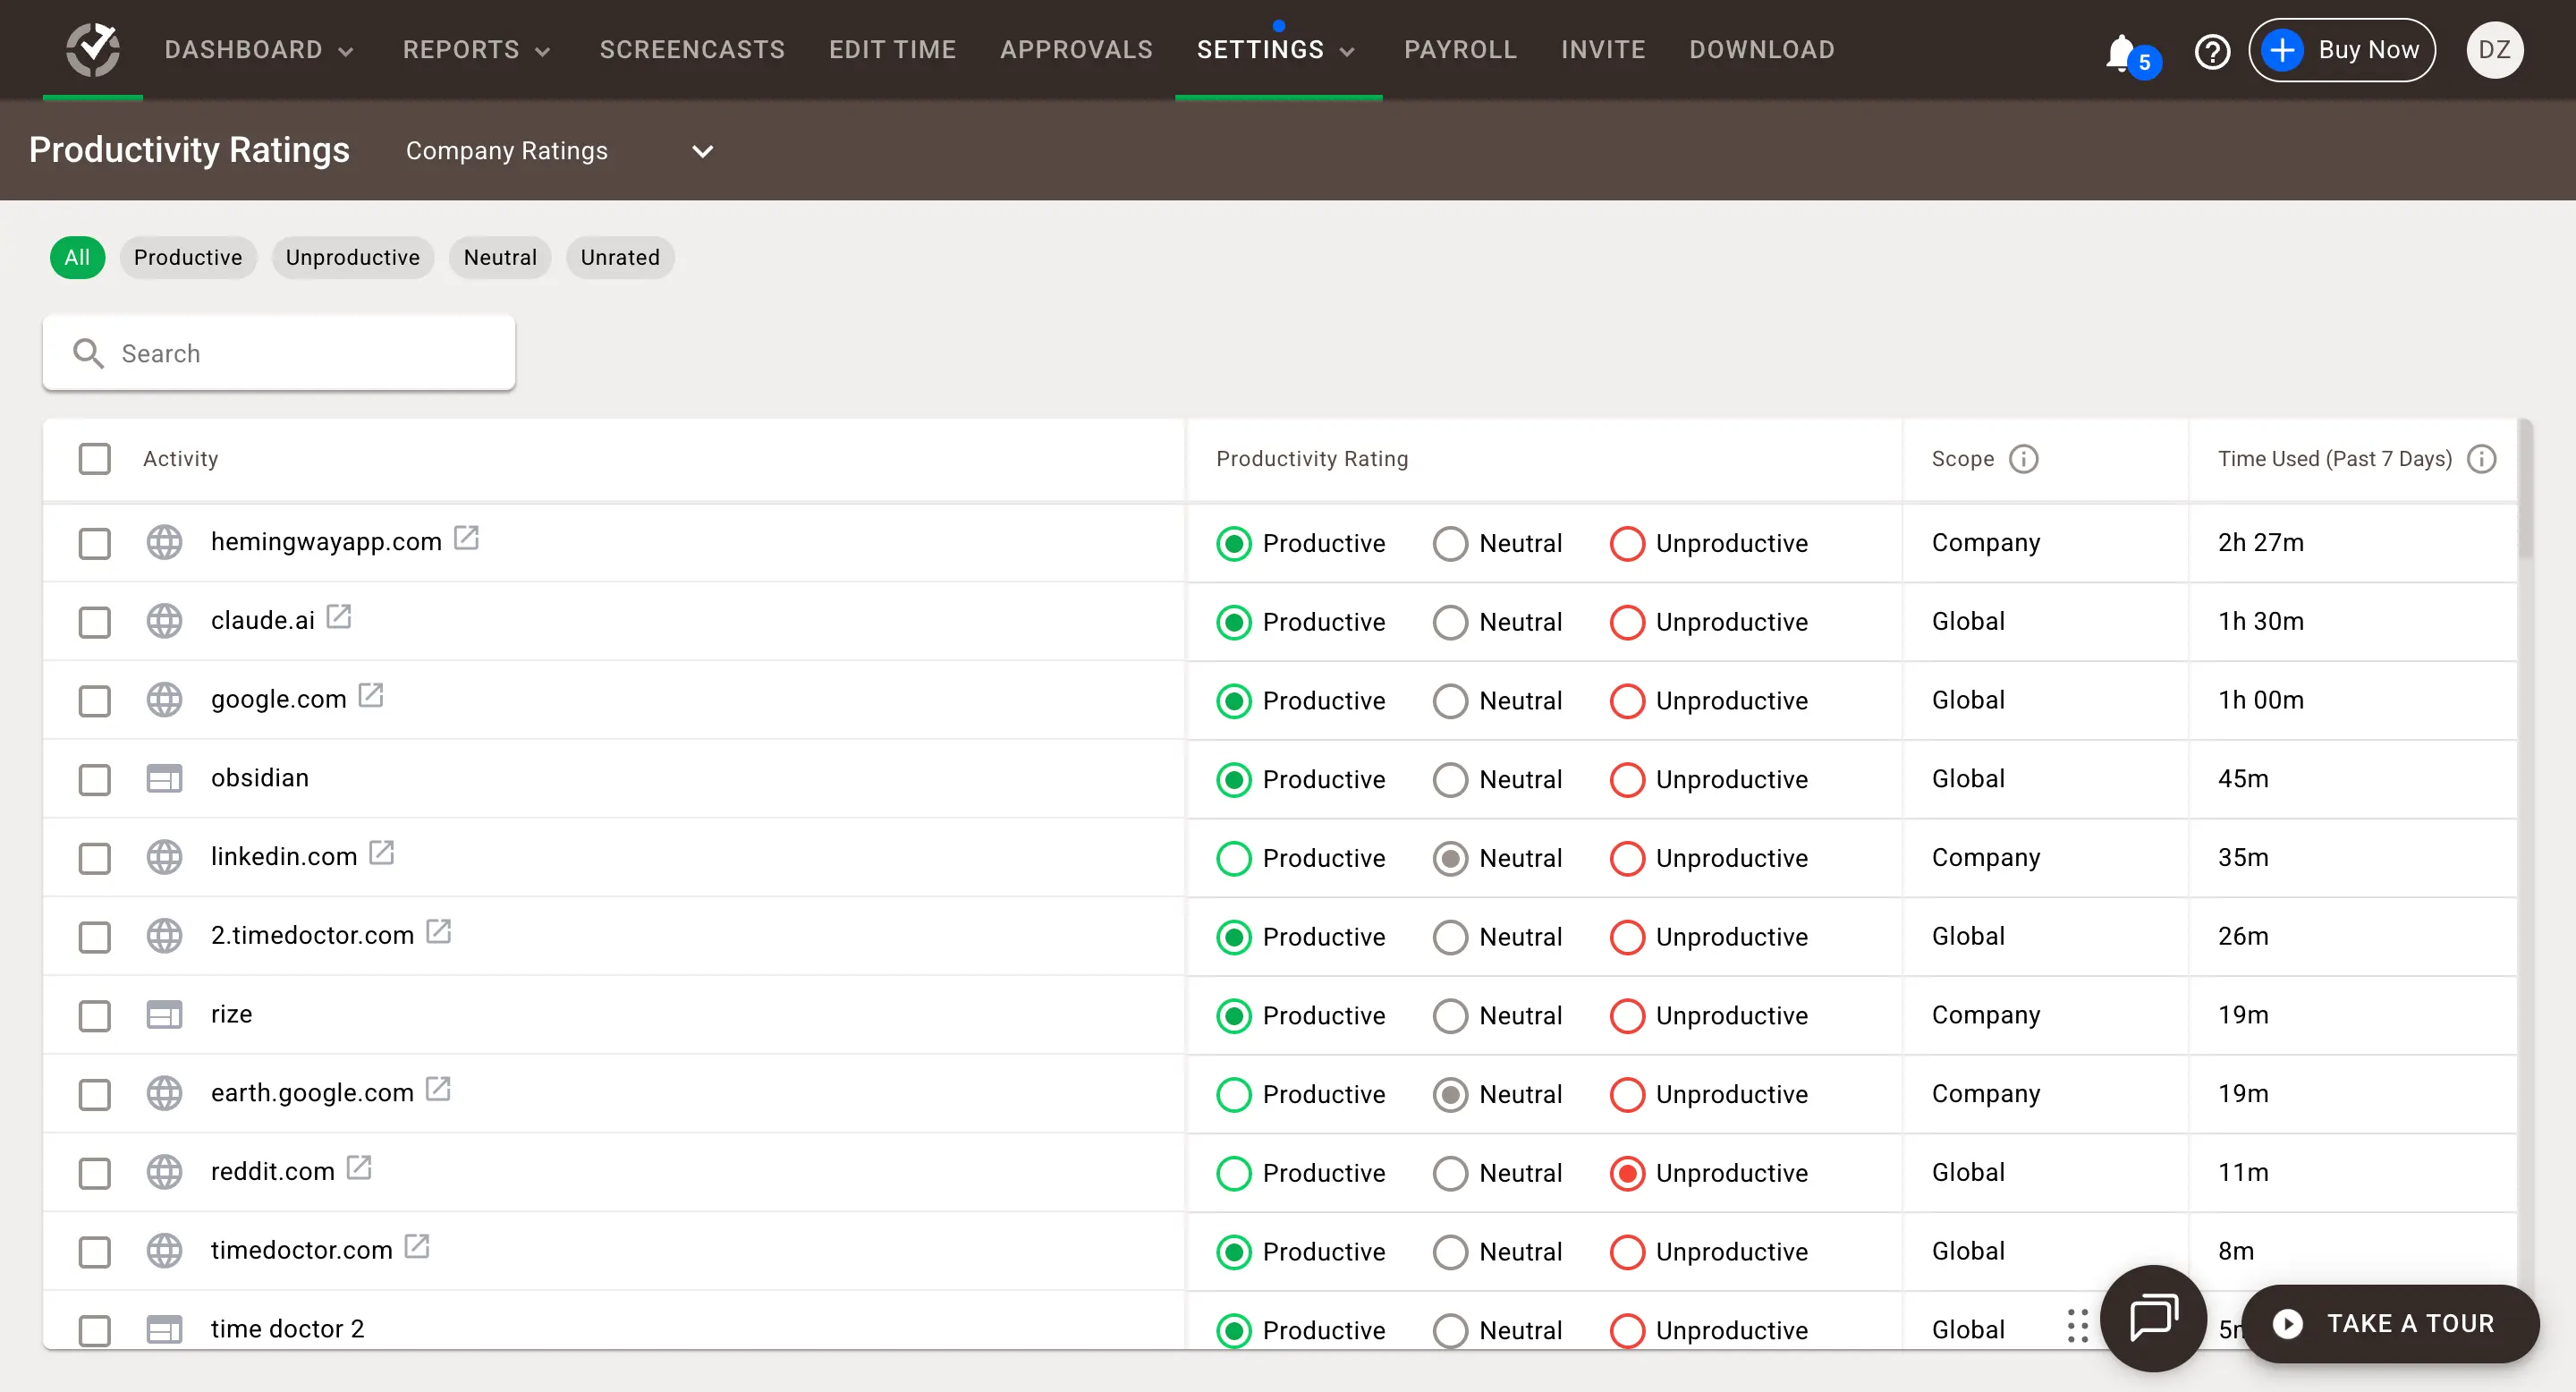Expand the Dashboard menu

[259, 50]
